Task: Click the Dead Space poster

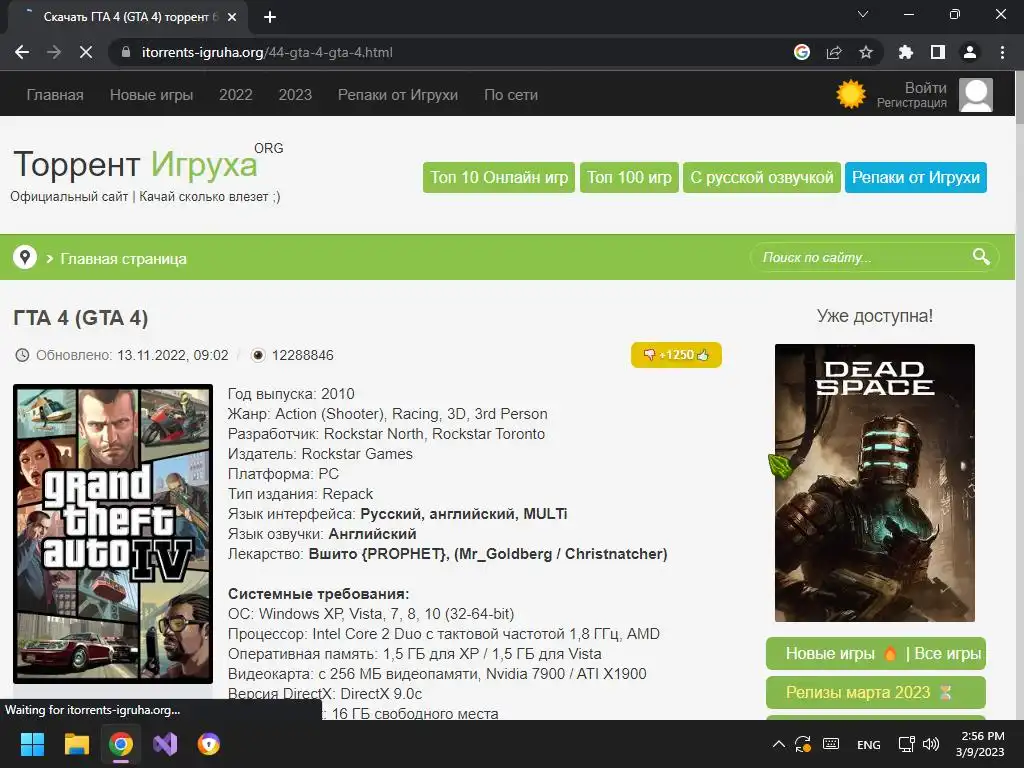Action: [874, 483]
